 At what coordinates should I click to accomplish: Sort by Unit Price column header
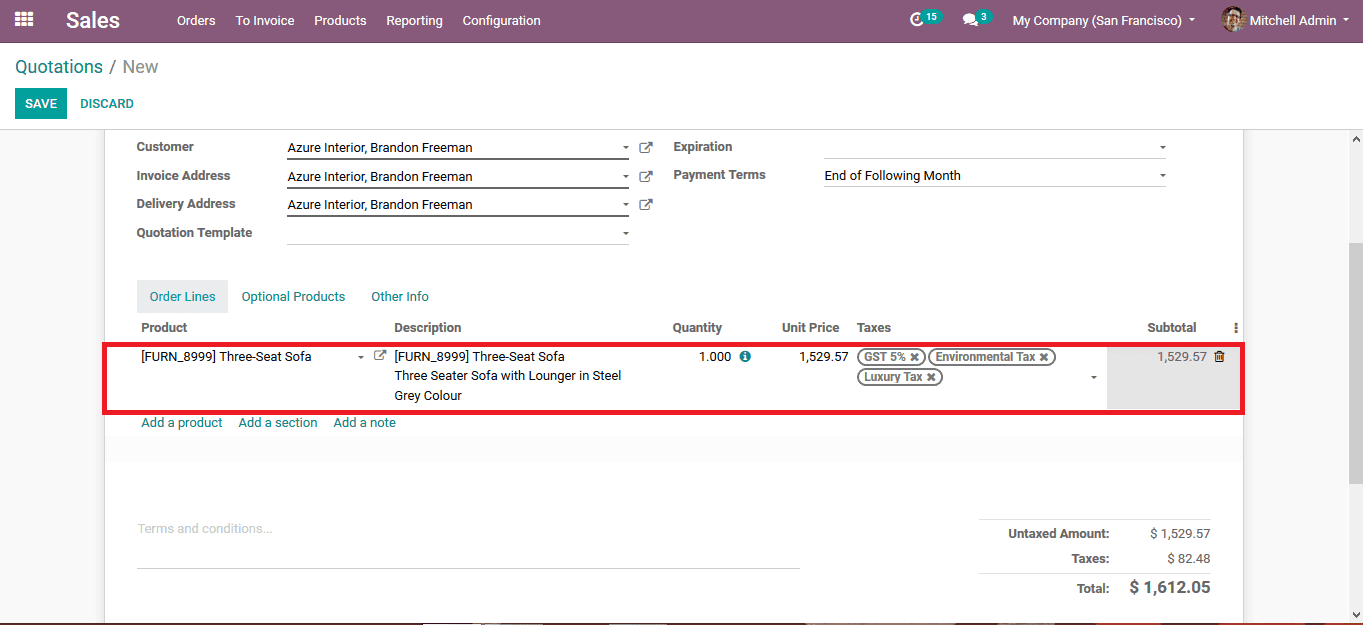pyautogui.click(x=810, y=328)
